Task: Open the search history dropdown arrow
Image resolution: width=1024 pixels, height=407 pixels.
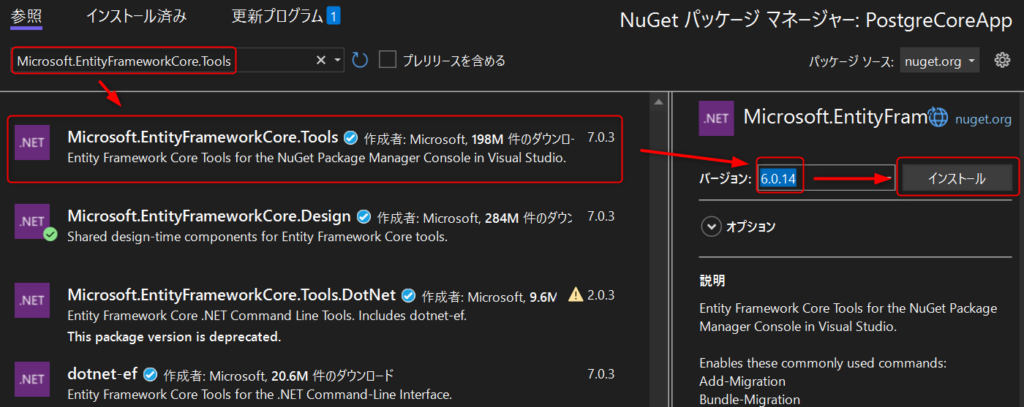Action: 338,61
